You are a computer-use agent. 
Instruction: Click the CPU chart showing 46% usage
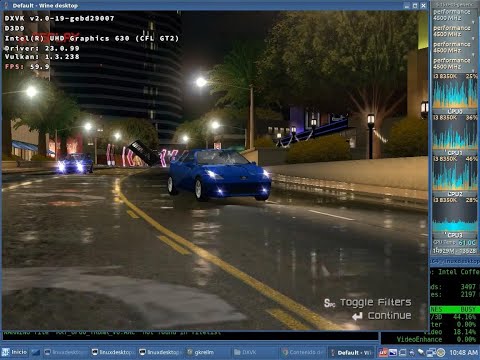[455, 174]
